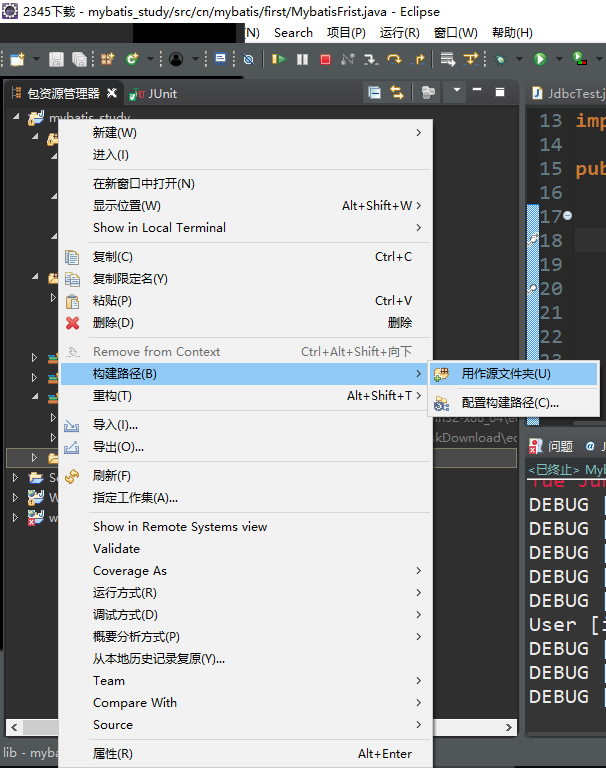This screenshot has width=606, height=768.
Task: Open the 项目(P) menu
Action: [x=346, y=33]
